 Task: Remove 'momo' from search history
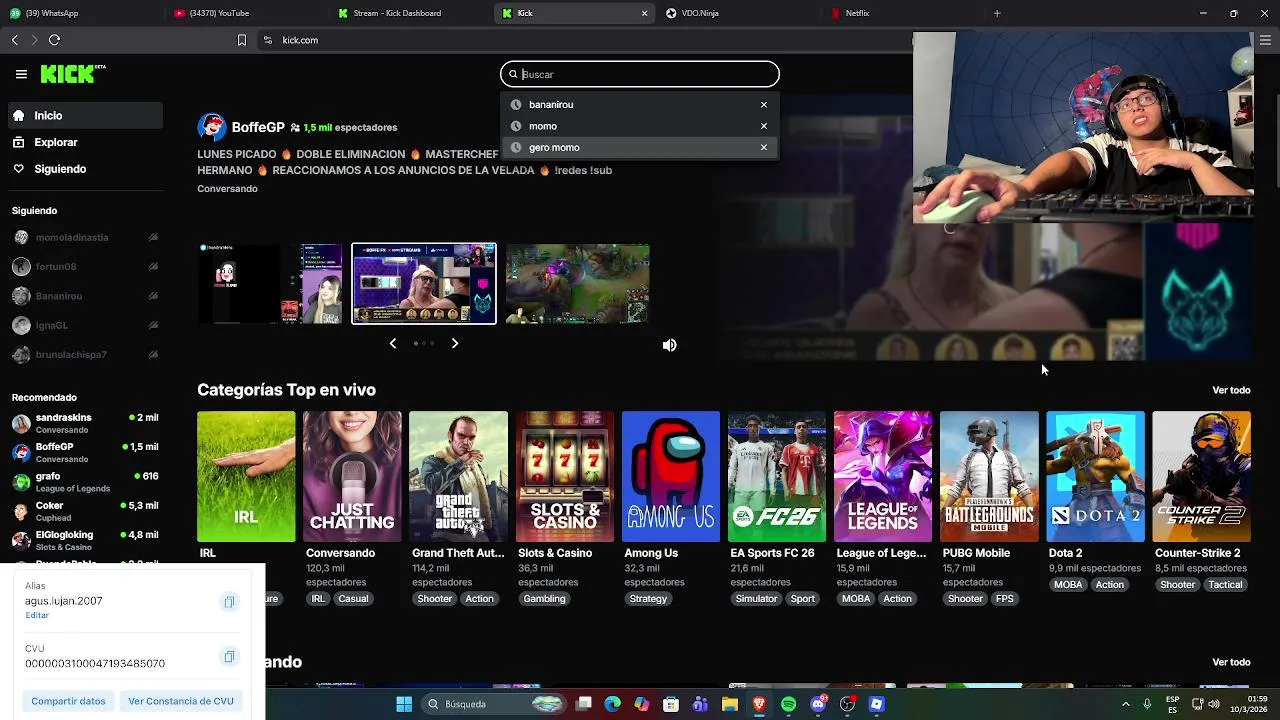coord(764,126)
